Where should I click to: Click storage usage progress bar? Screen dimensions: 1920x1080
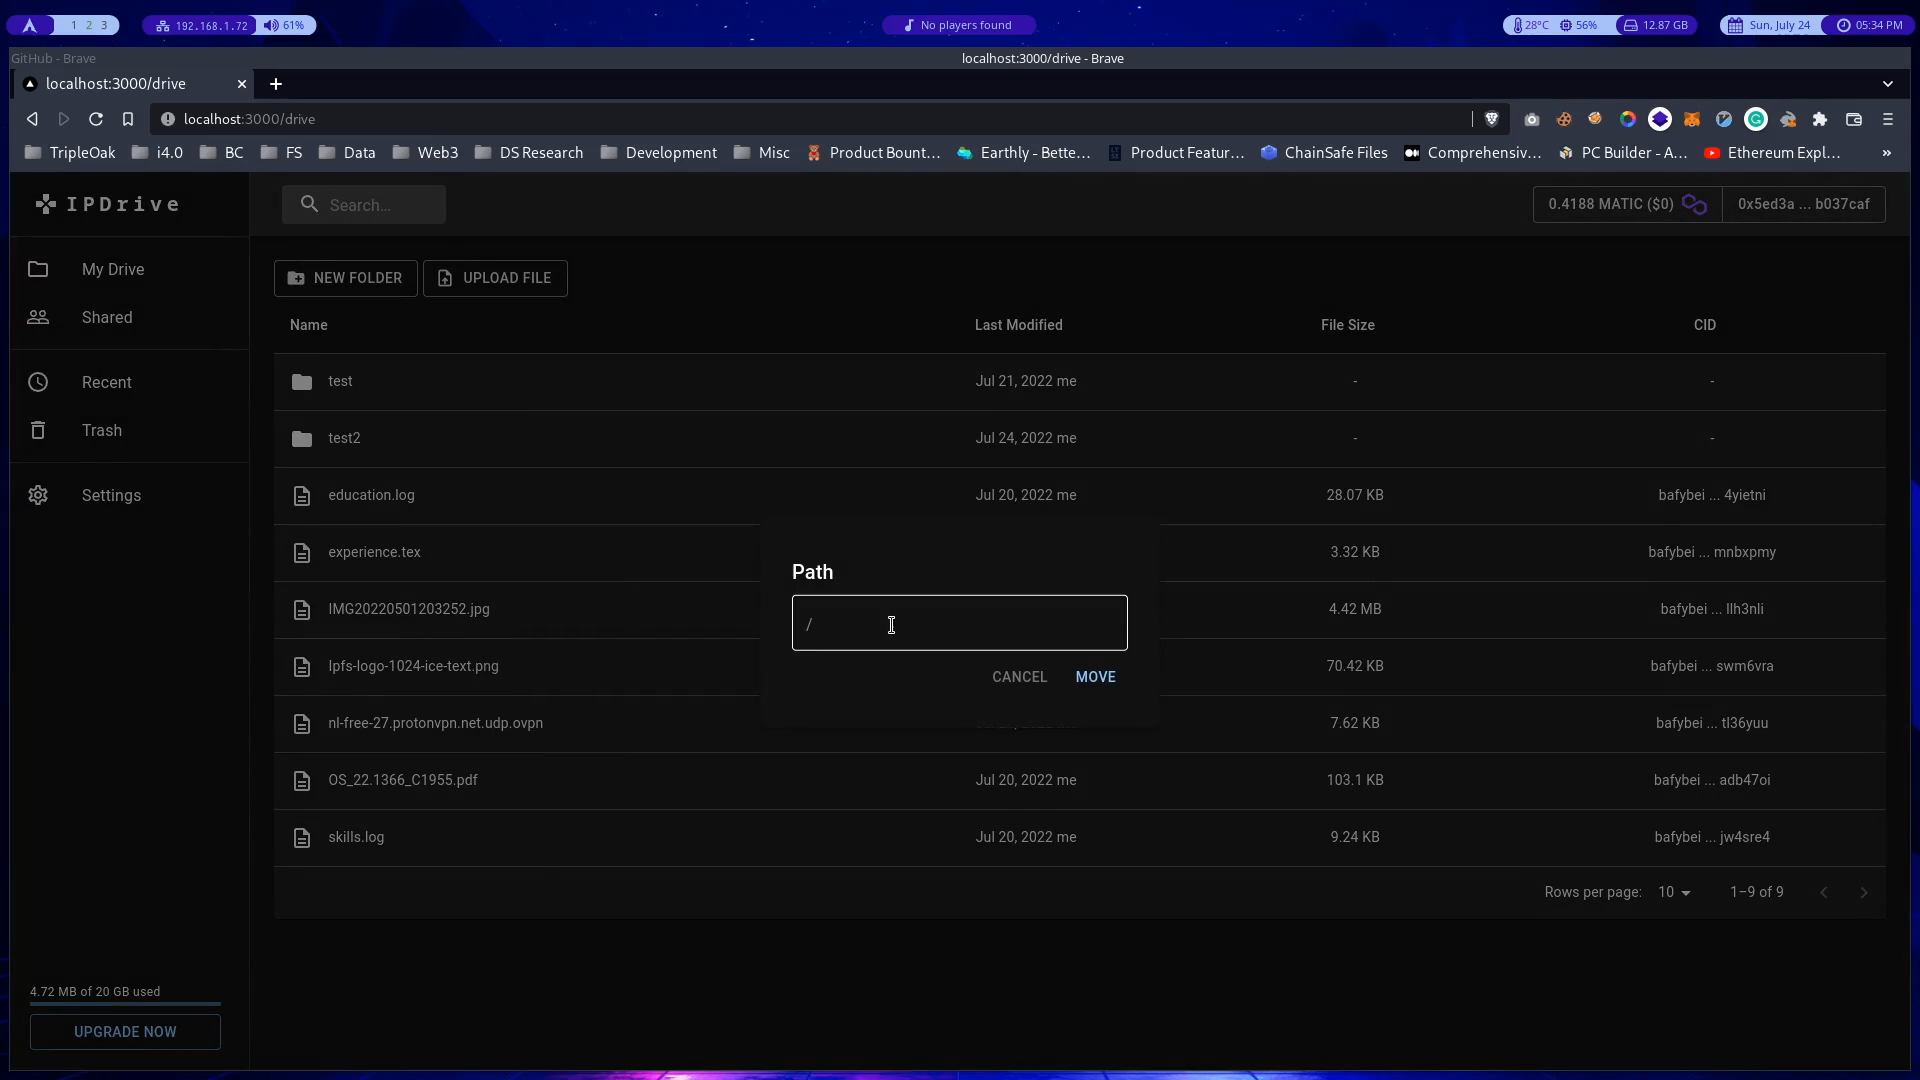(x=125, y=1003)
